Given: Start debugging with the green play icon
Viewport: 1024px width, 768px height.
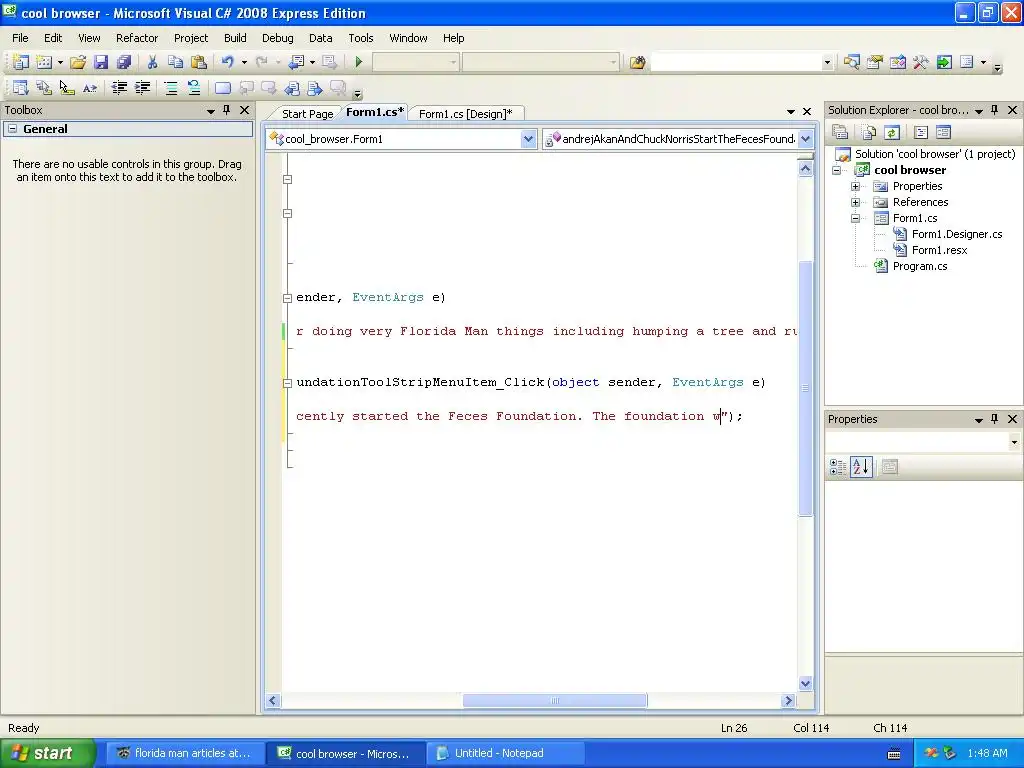Looking at the screenshot, I should point(359,62).
